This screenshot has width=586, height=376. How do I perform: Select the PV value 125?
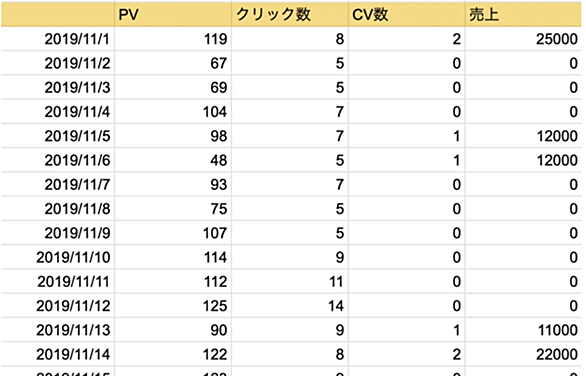point(173,306)
